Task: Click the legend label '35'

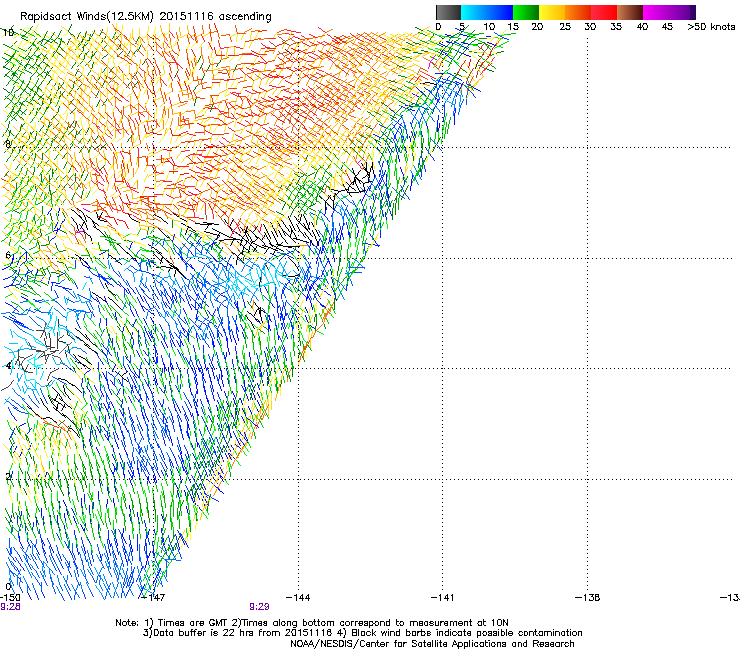Action: pyautogui.click(x=616, y=27)
